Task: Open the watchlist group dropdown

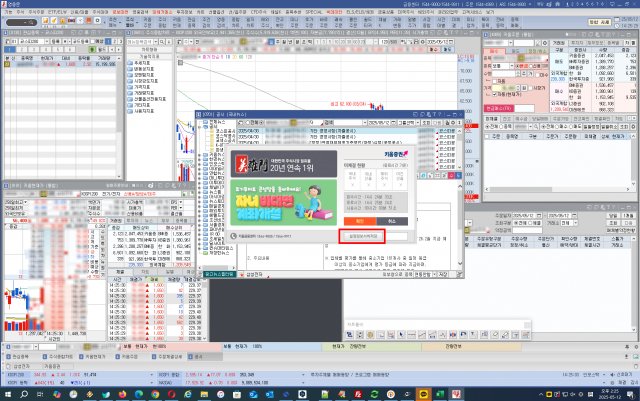Action: pyautogui.click(x=47, y=42)
